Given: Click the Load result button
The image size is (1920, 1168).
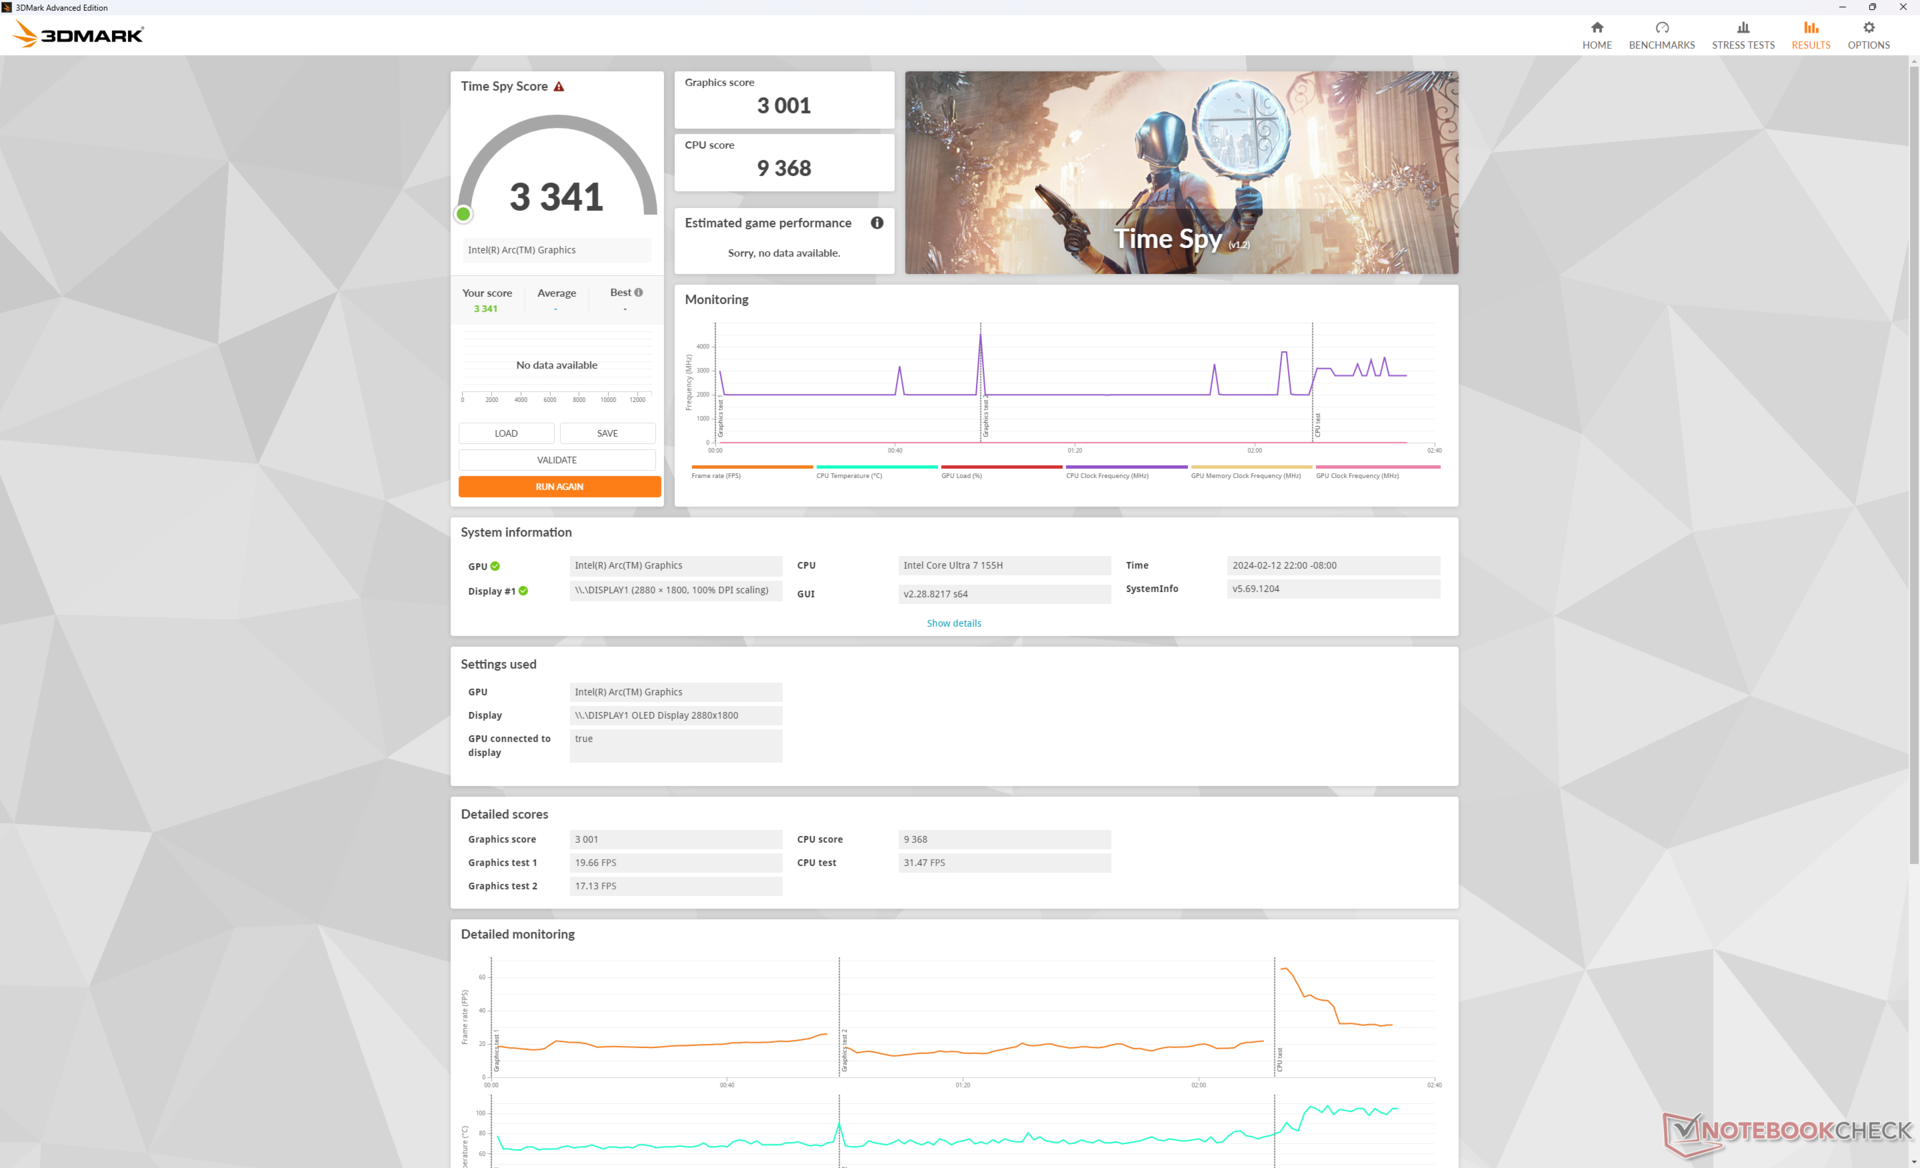Looking at the screenshot, I should [x=506, y=434].
